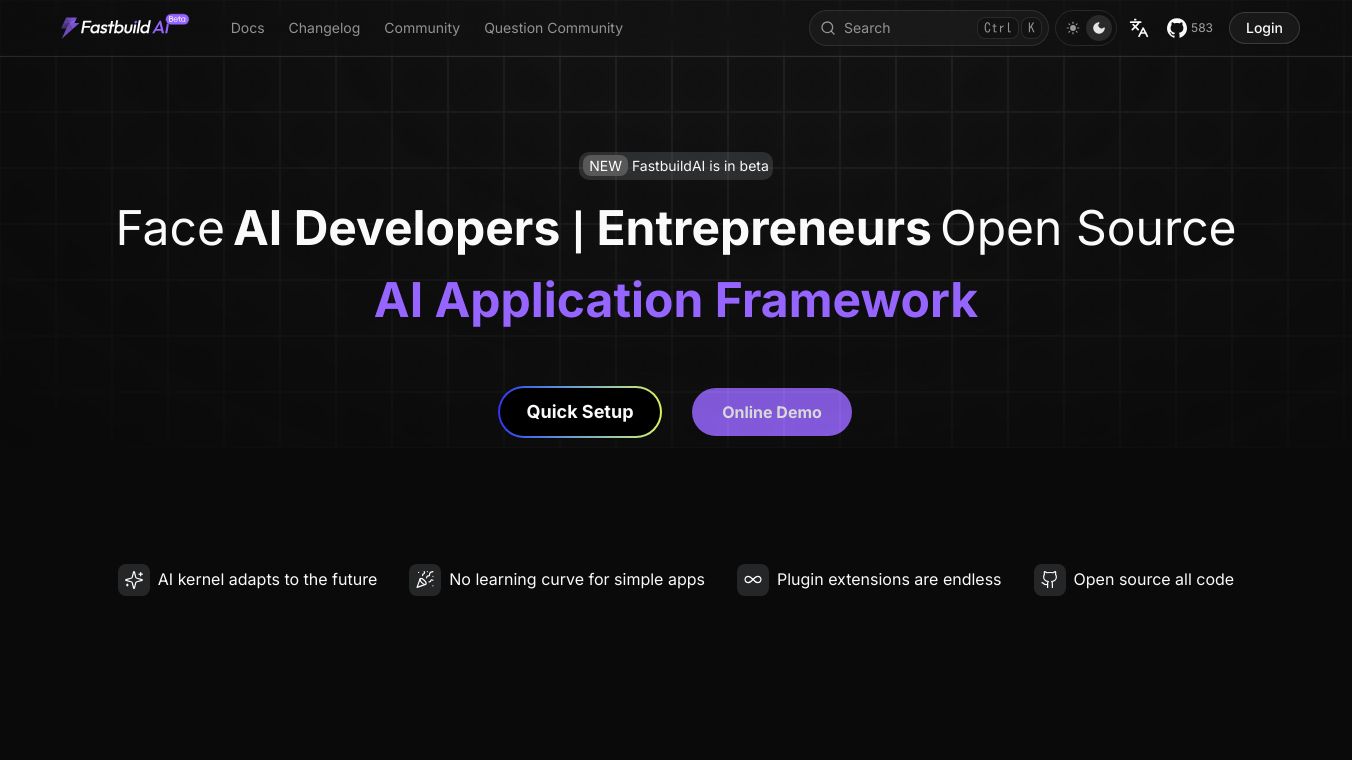Click the party popper icon
Screen dimensions: 1352x760
[425, 580]
